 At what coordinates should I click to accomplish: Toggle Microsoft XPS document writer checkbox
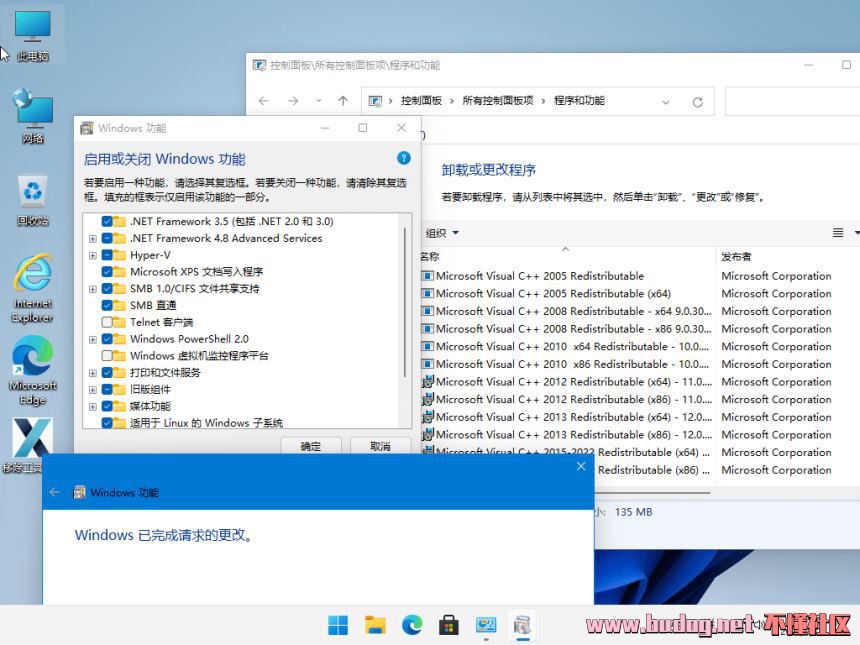pos(107,272)
